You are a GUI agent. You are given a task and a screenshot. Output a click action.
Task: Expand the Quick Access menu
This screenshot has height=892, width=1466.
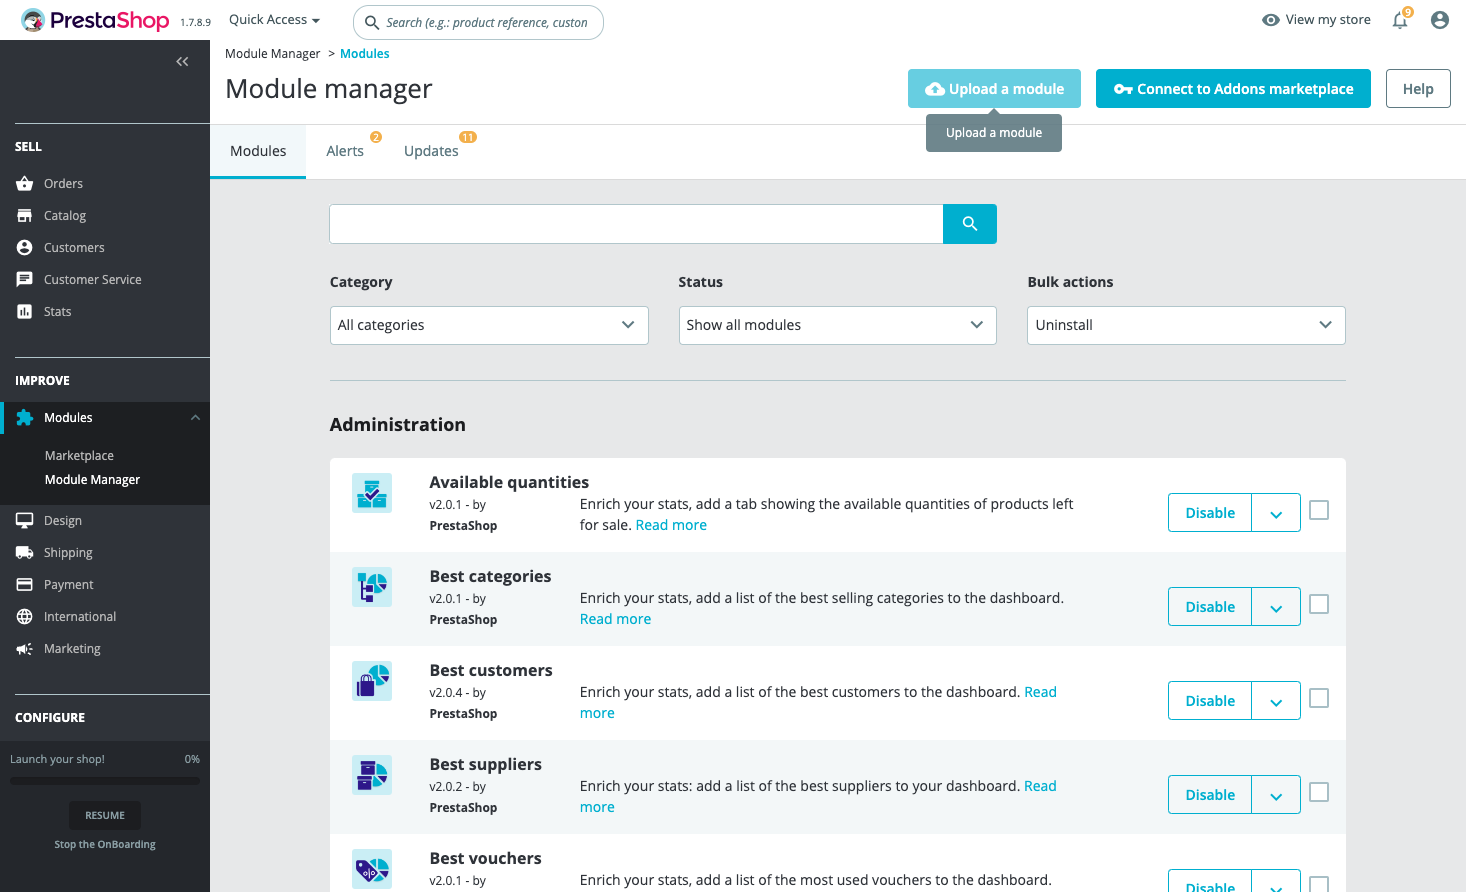(x=274, y=20)
